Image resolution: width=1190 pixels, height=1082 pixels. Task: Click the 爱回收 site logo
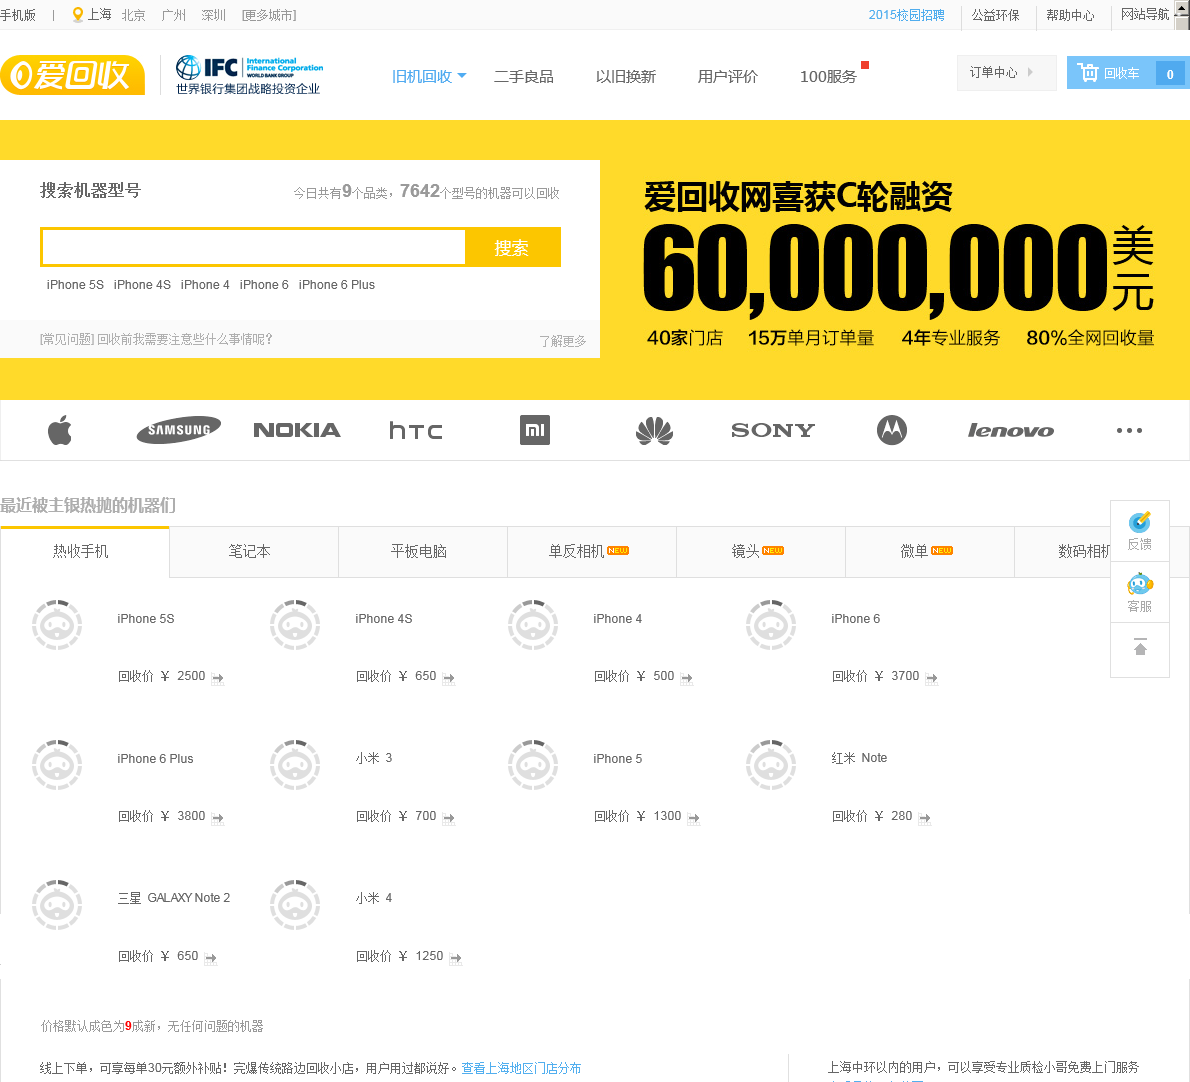[73, 75]
